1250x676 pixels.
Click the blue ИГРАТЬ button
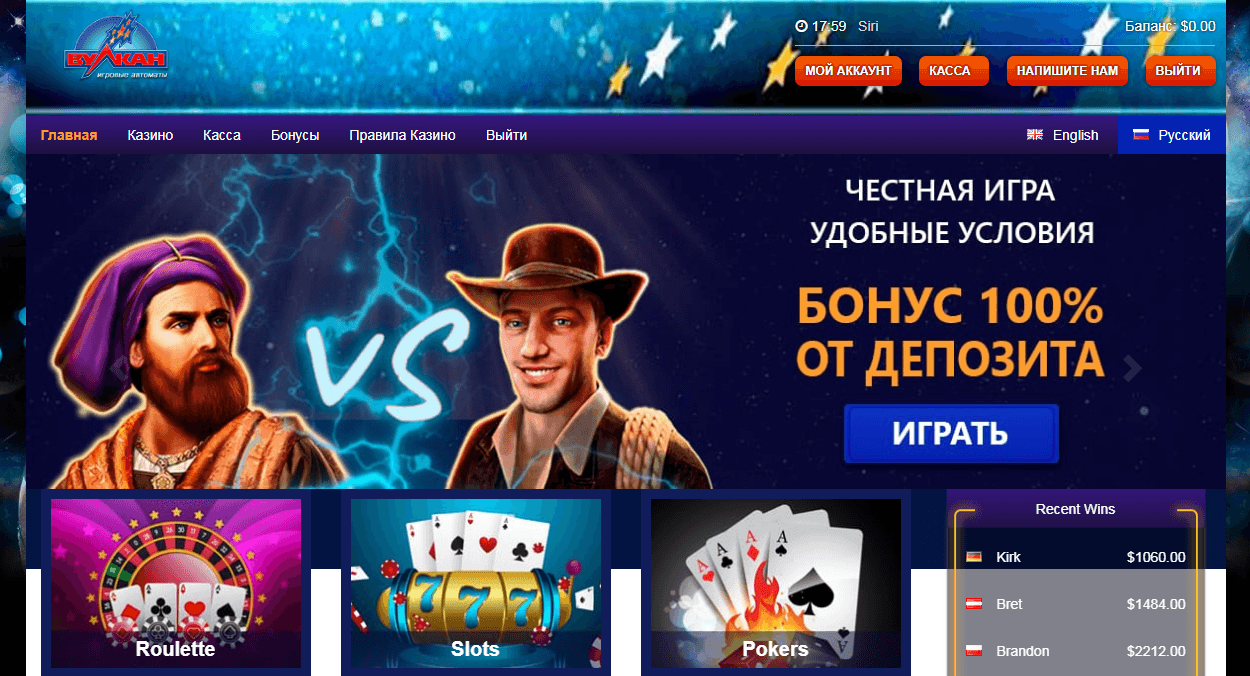tap(950, 434)
